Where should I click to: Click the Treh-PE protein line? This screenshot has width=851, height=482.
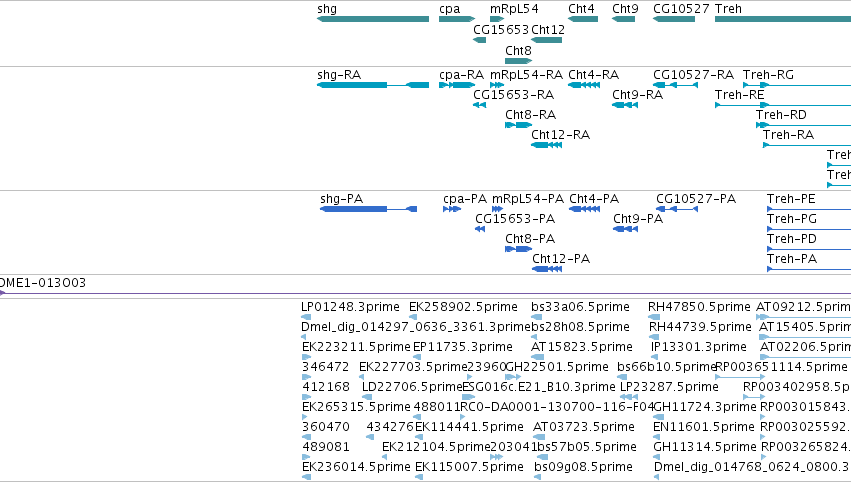(x=809, y=209)
